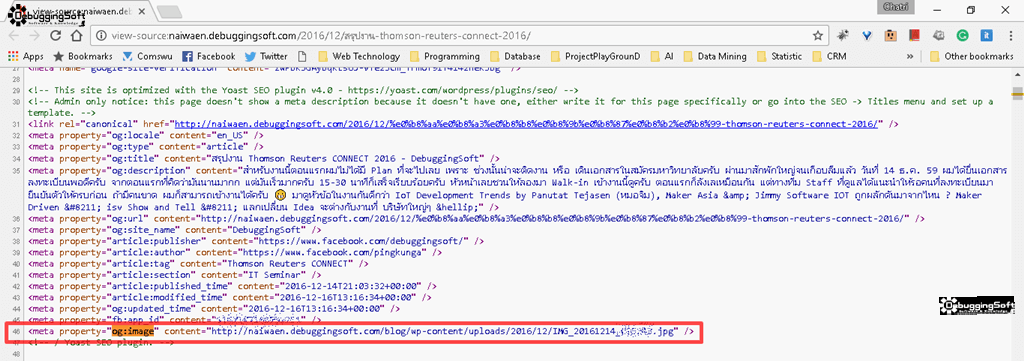Expand the CRM bookmarks folder

click(829, 56)
